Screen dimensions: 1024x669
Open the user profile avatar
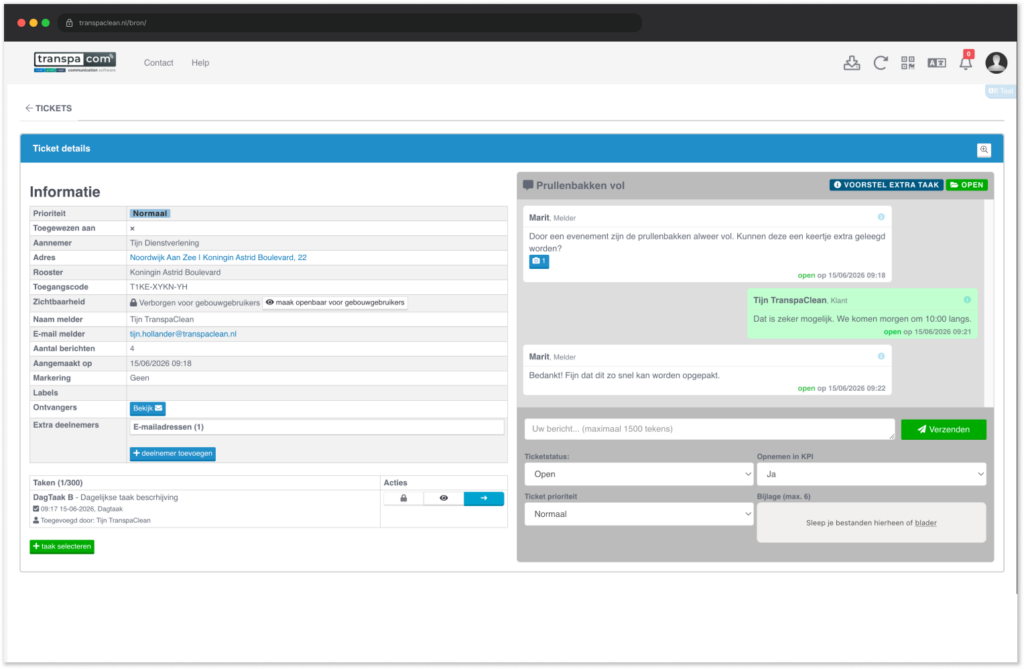point(996,63)
